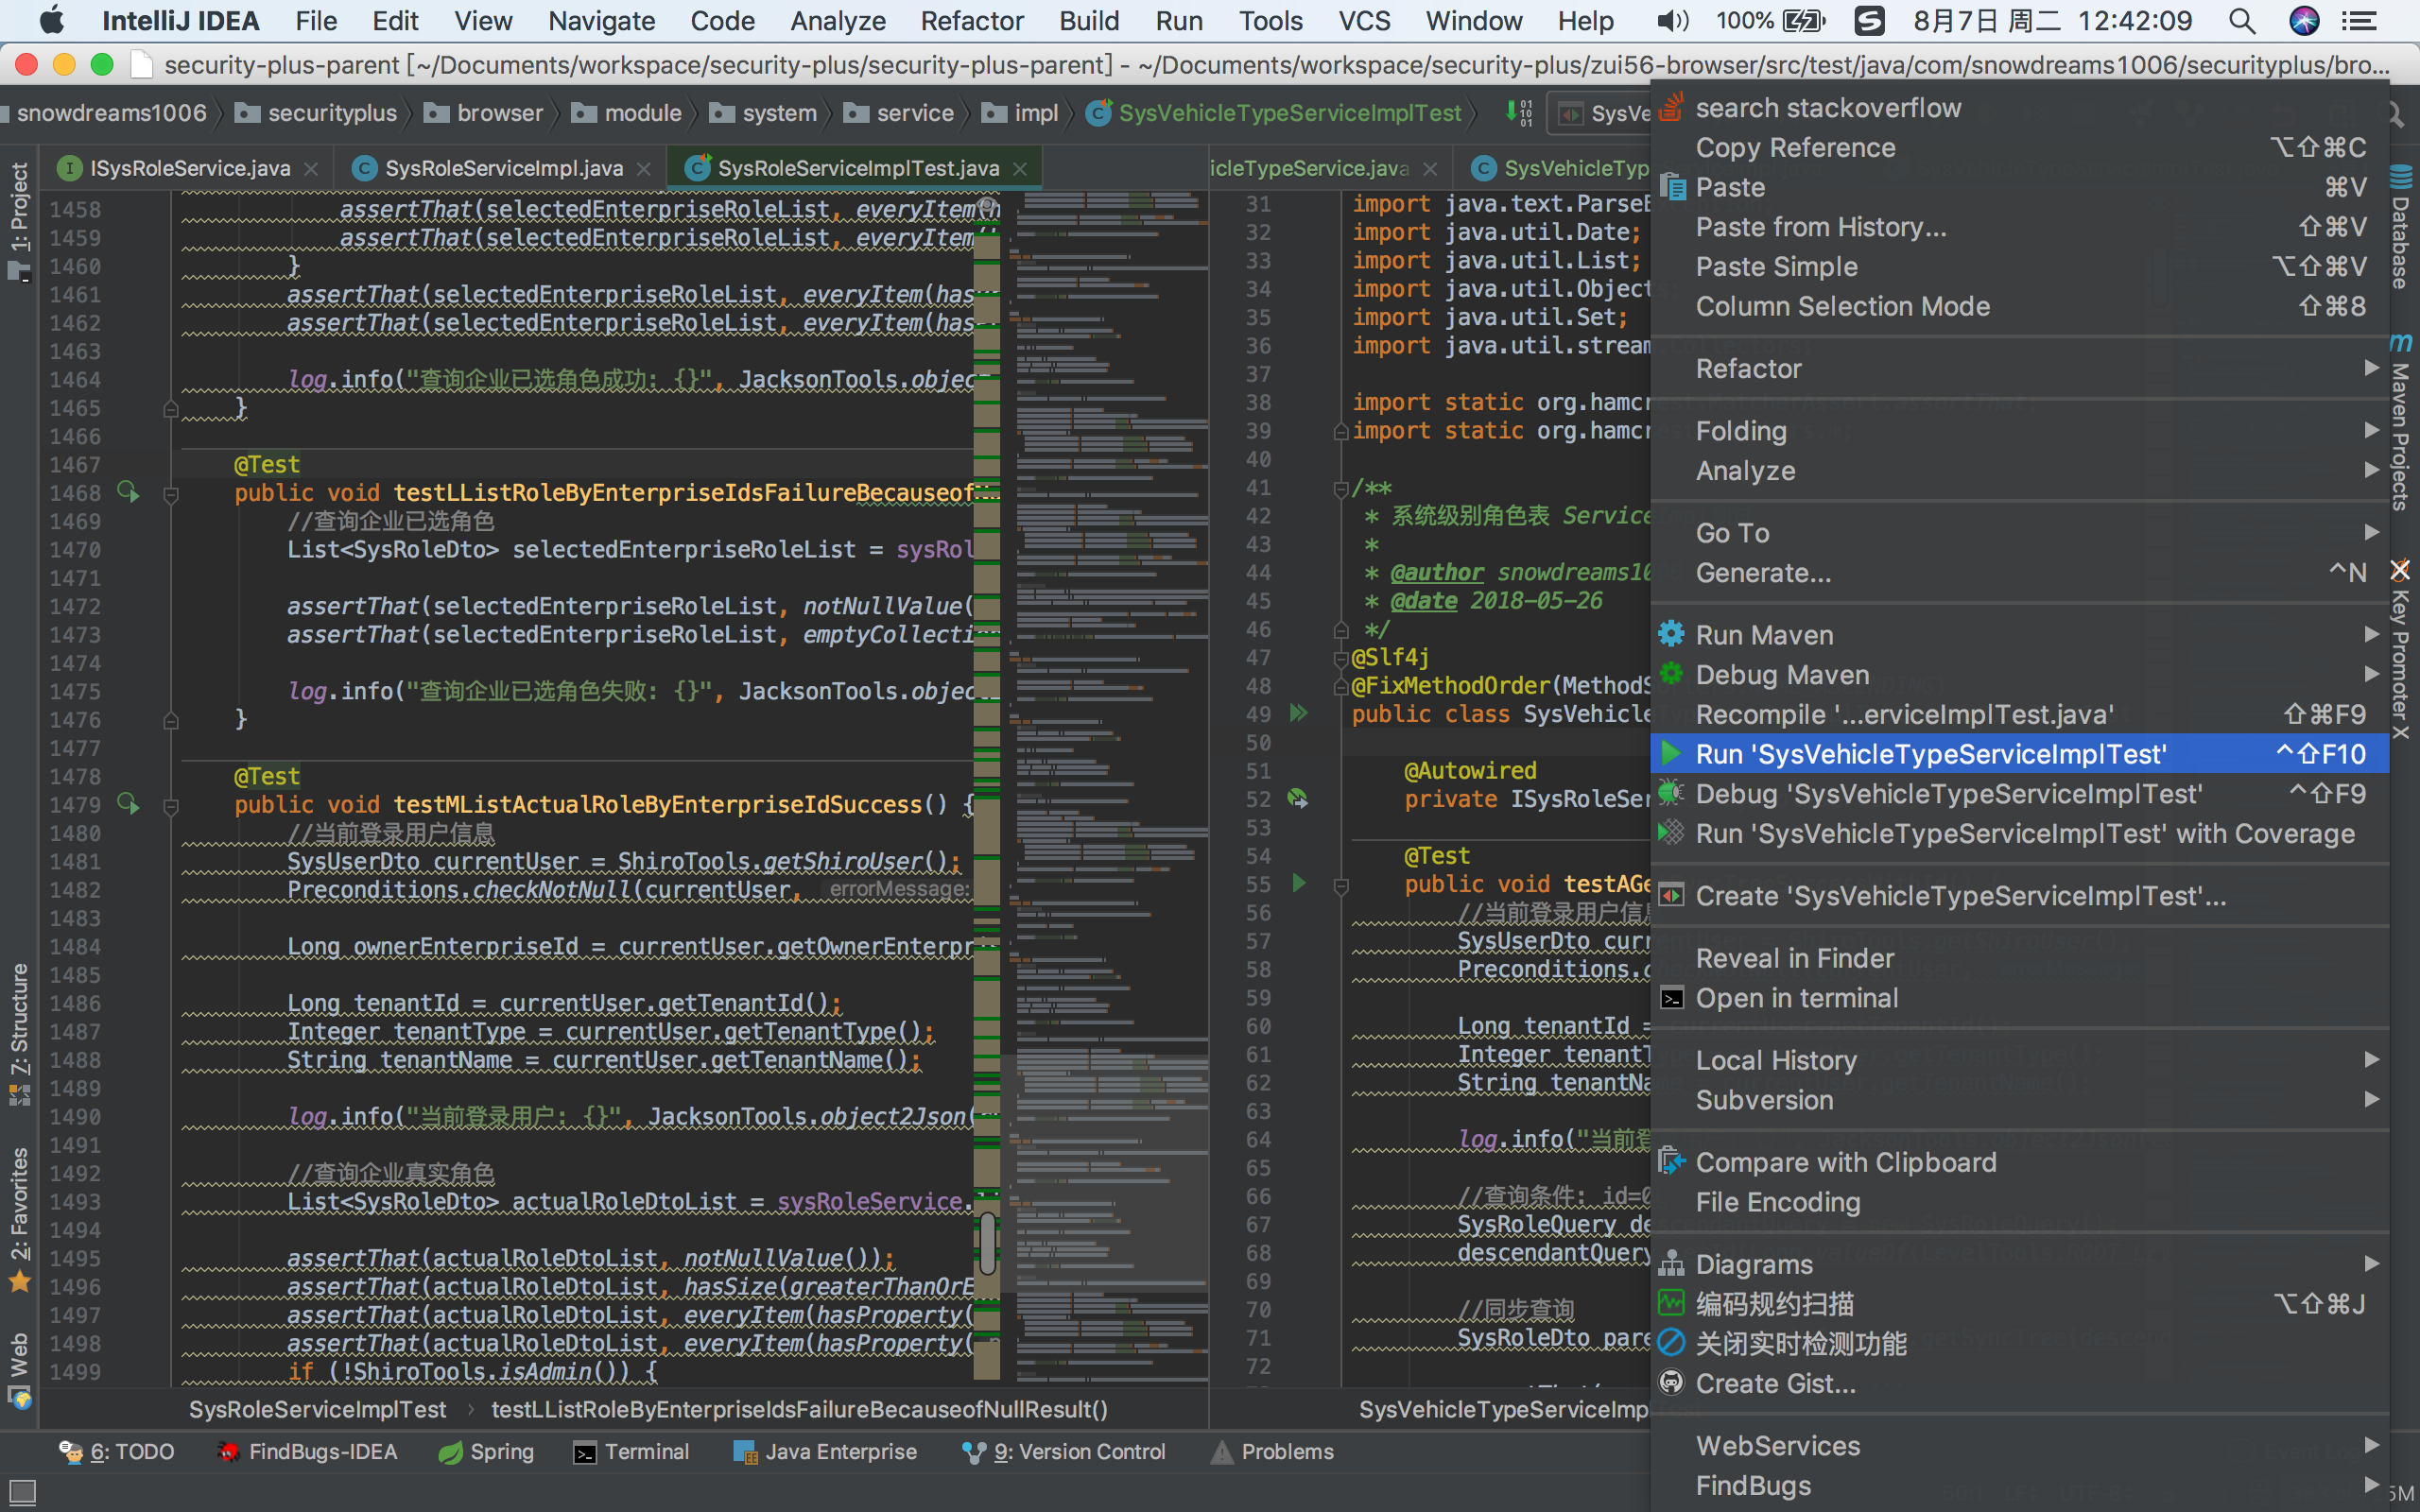Open the Favorites tool window
2420x1512 pixels.
(x=19, y=1218)
